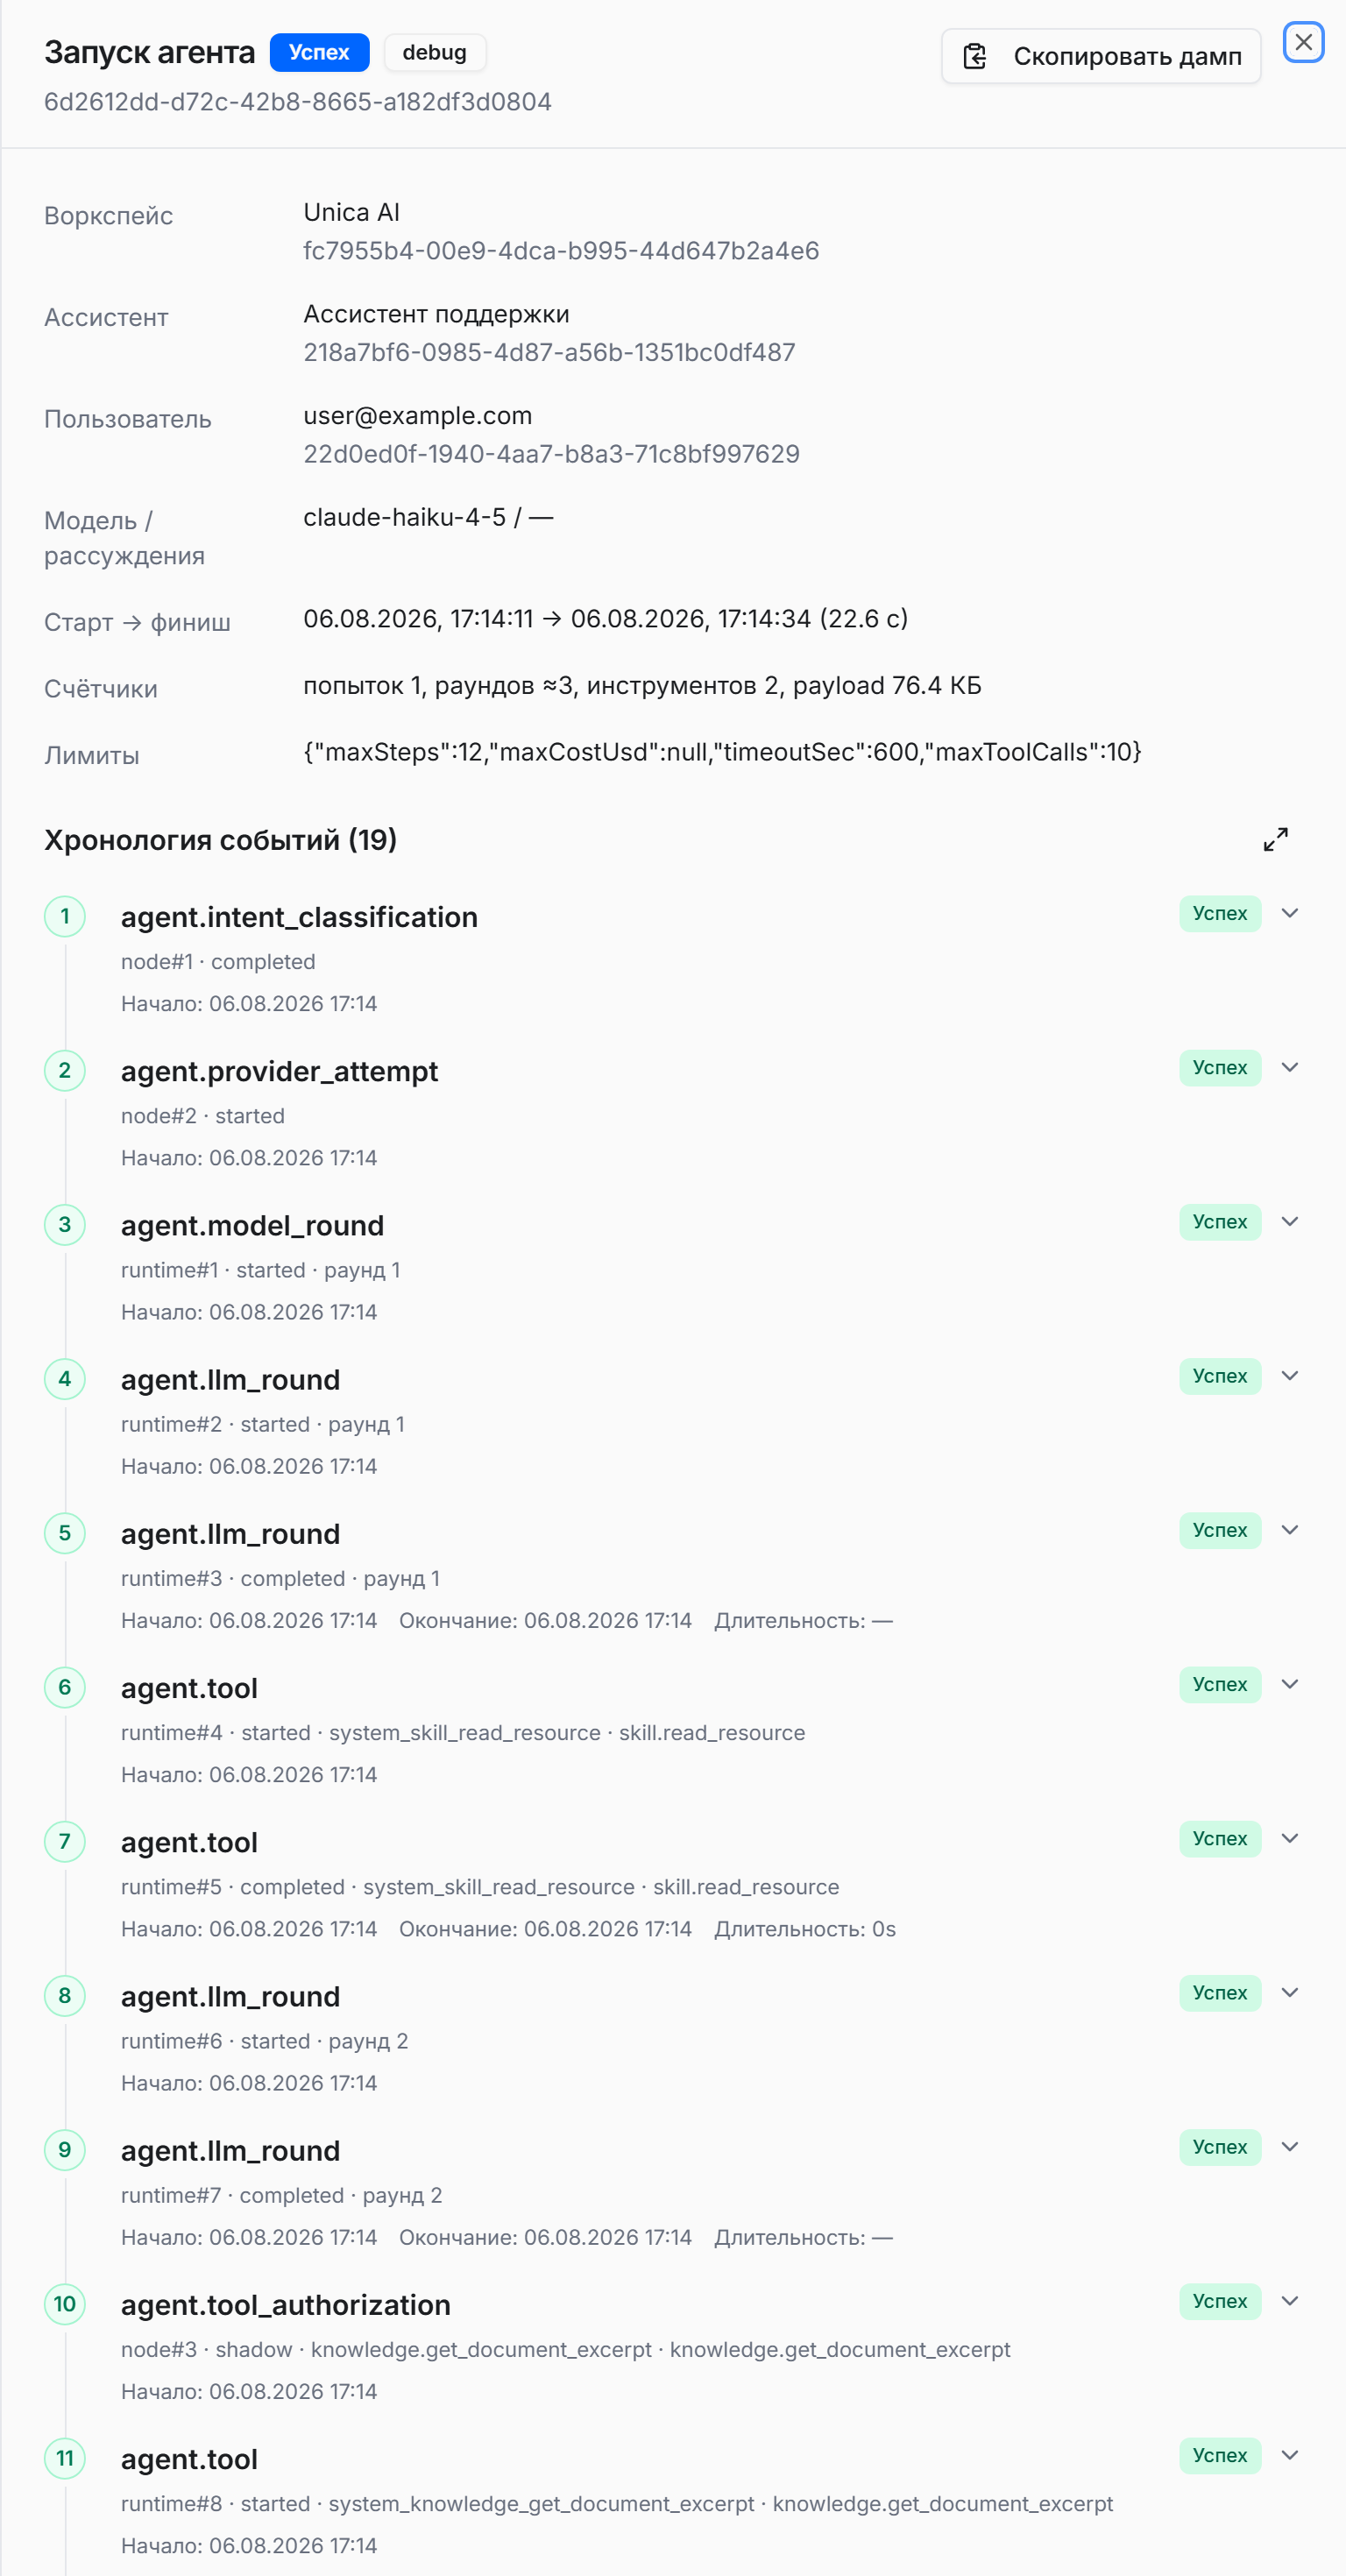Image resolution: width=1346 pixels, height=2576 pixels.
Task: Click the user@example.com user entry
Action: point(418,415)
